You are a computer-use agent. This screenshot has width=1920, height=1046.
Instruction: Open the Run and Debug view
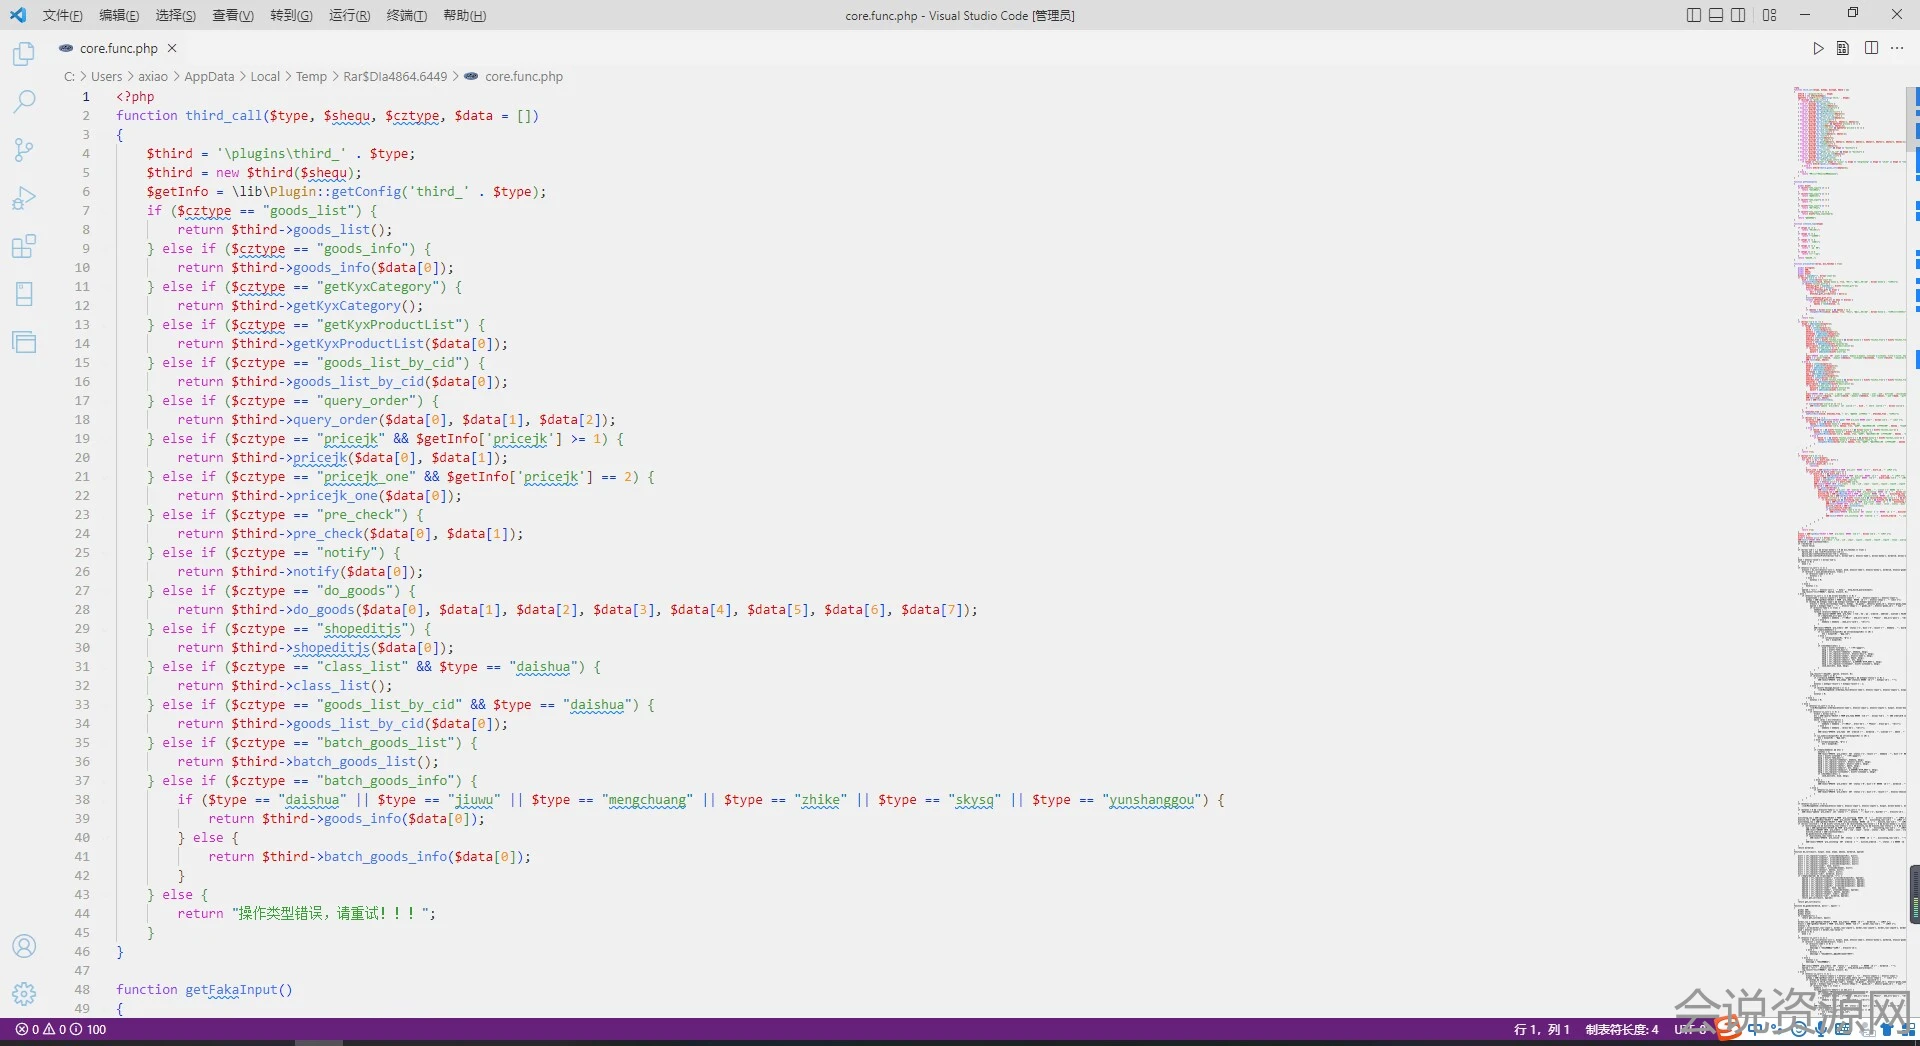point(24,198)
